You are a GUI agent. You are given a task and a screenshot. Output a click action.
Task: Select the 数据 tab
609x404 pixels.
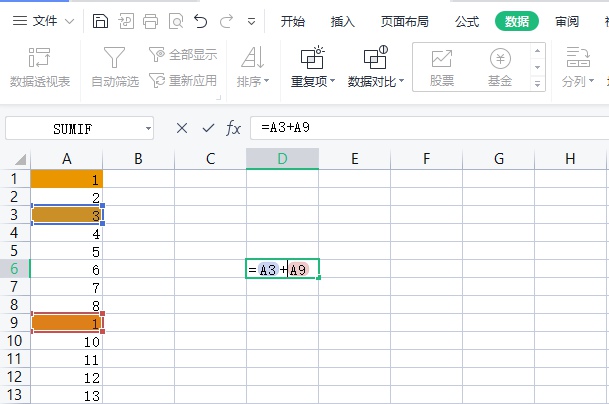point(517,21)
